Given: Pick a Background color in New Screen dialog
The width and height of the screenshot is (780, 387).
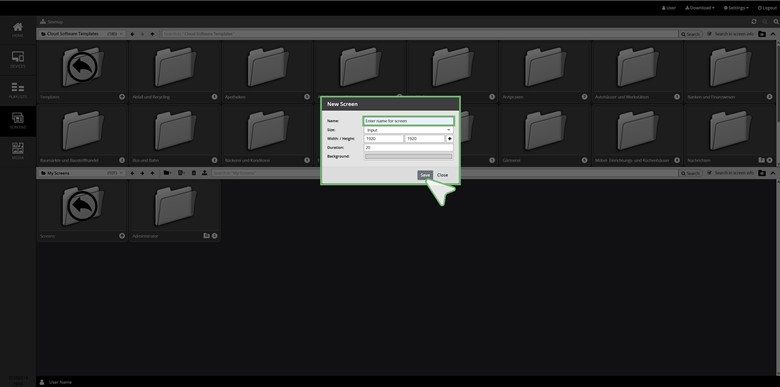Looking at the screenshot, I should (x=408, y=156).
